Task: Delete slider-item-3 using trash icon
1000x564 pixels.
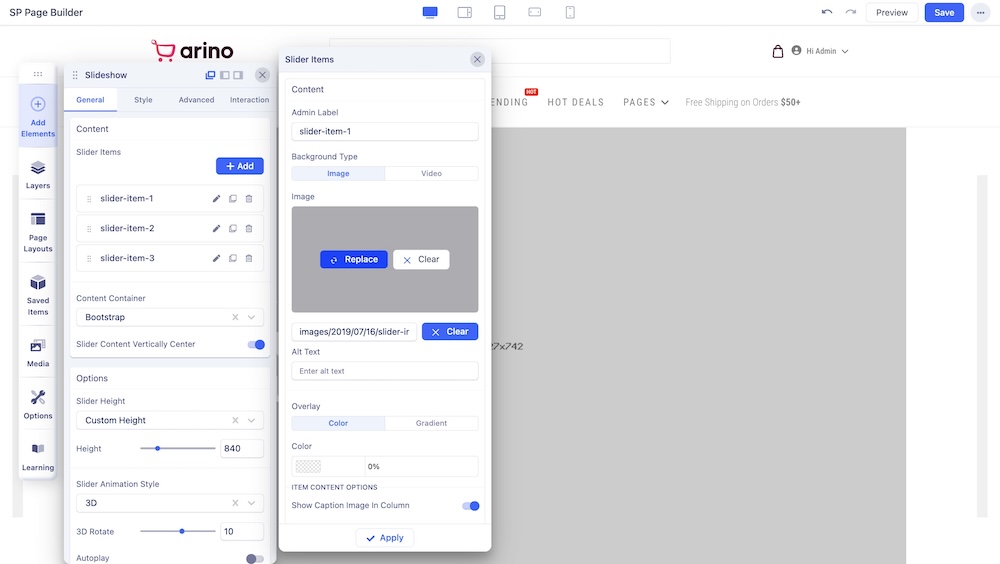Action: point(249,259)
